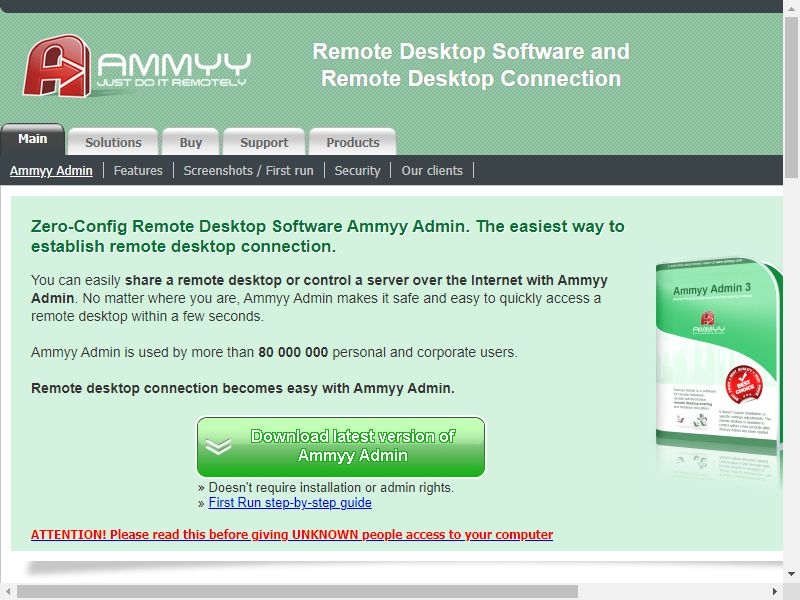
Task: Open Screenshots / First run page
Action: click(x=248, y=170)
